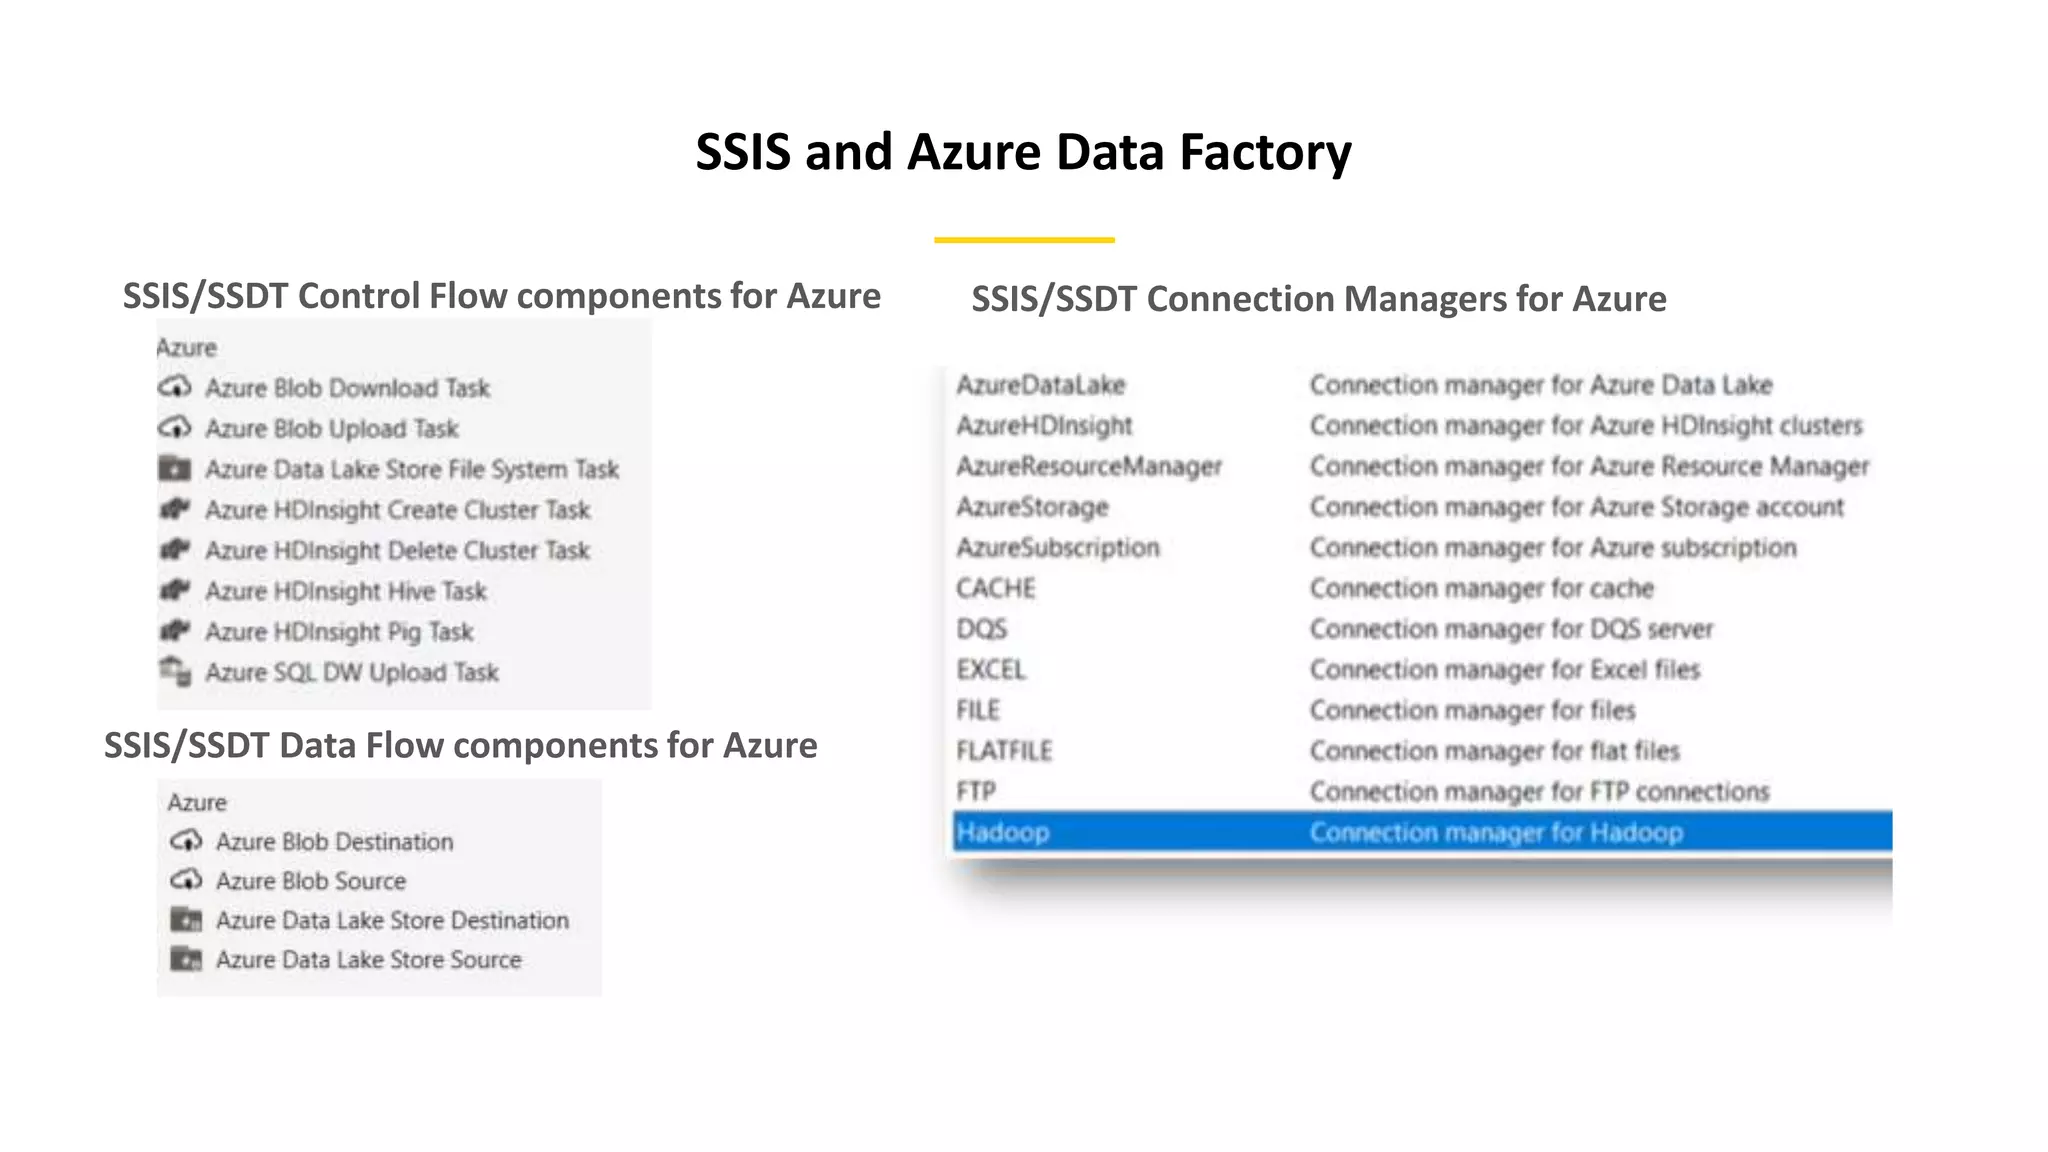Screen dimensions: 2048x1152
Task: Click 'Connection manager for cache' description
Action: [x=1482, y=588]
